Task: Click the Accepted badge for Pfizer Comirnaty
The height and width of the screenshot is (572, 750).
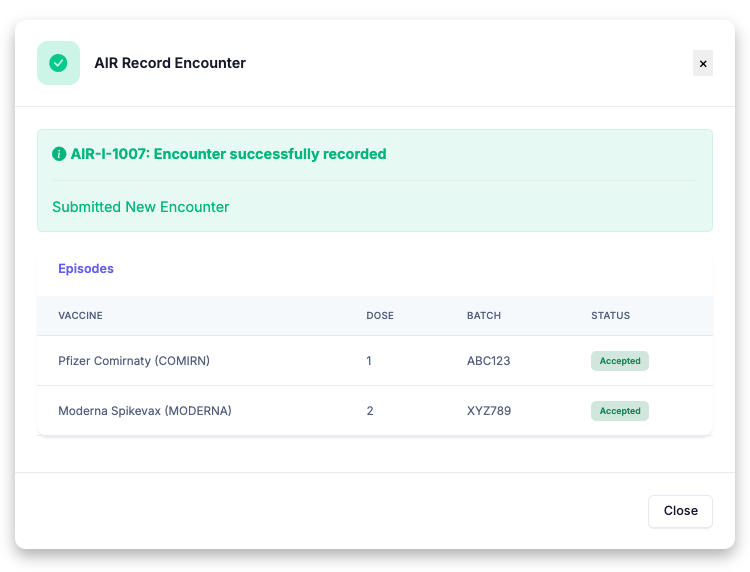Action: click(620, 361)
